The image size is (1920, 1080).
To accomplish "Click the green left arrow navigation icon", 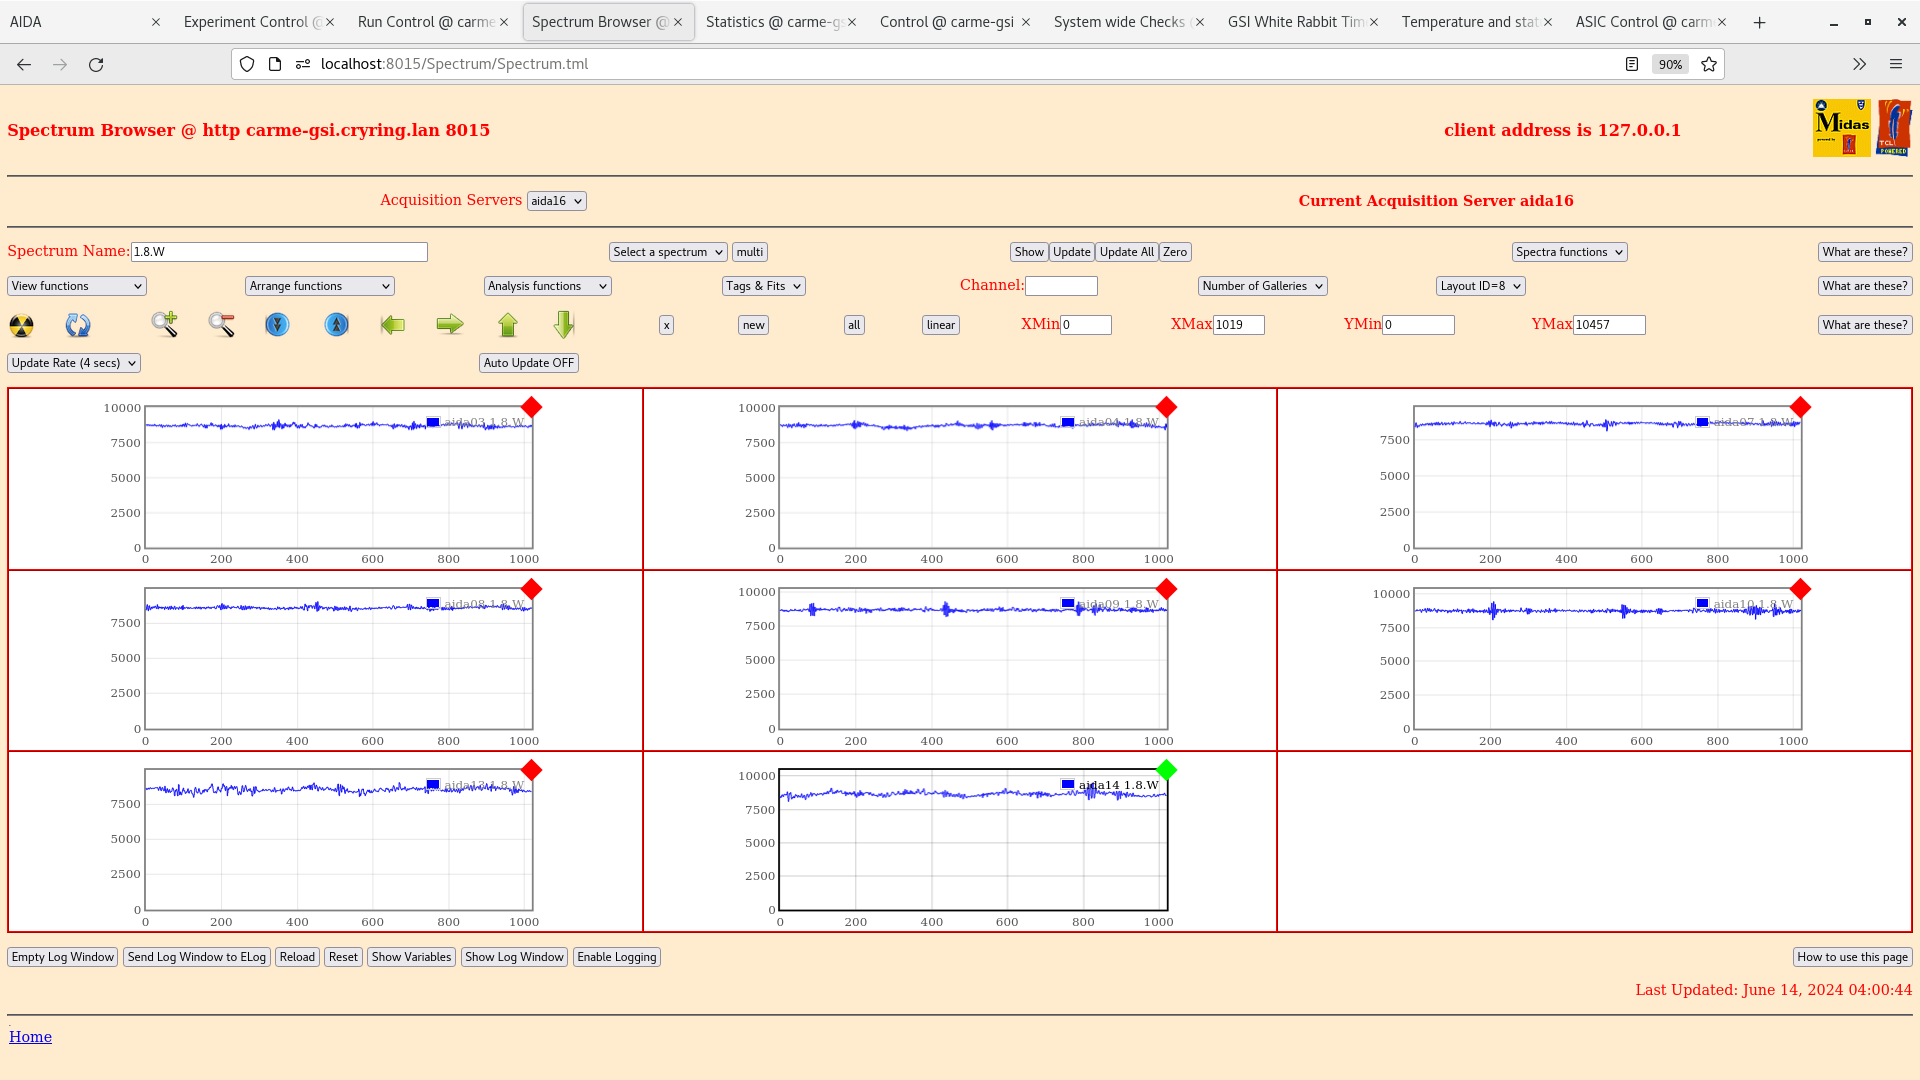I will [x=393, y=323].
